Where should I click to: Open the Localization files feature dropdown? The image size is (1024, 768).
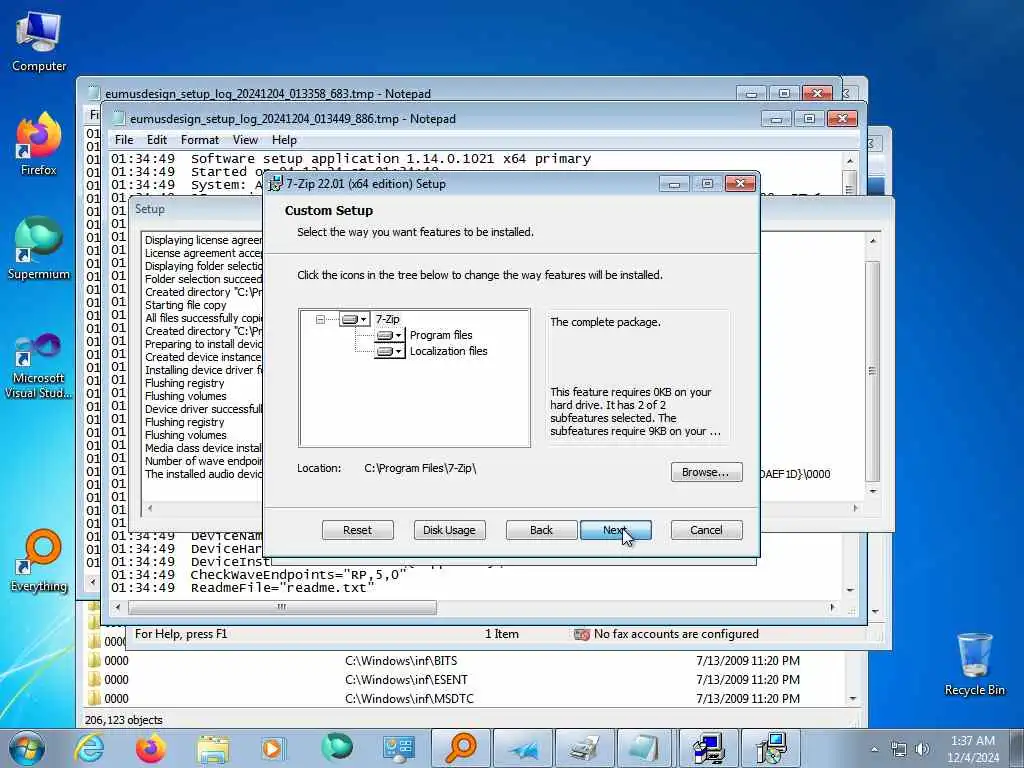pos(389,351)
